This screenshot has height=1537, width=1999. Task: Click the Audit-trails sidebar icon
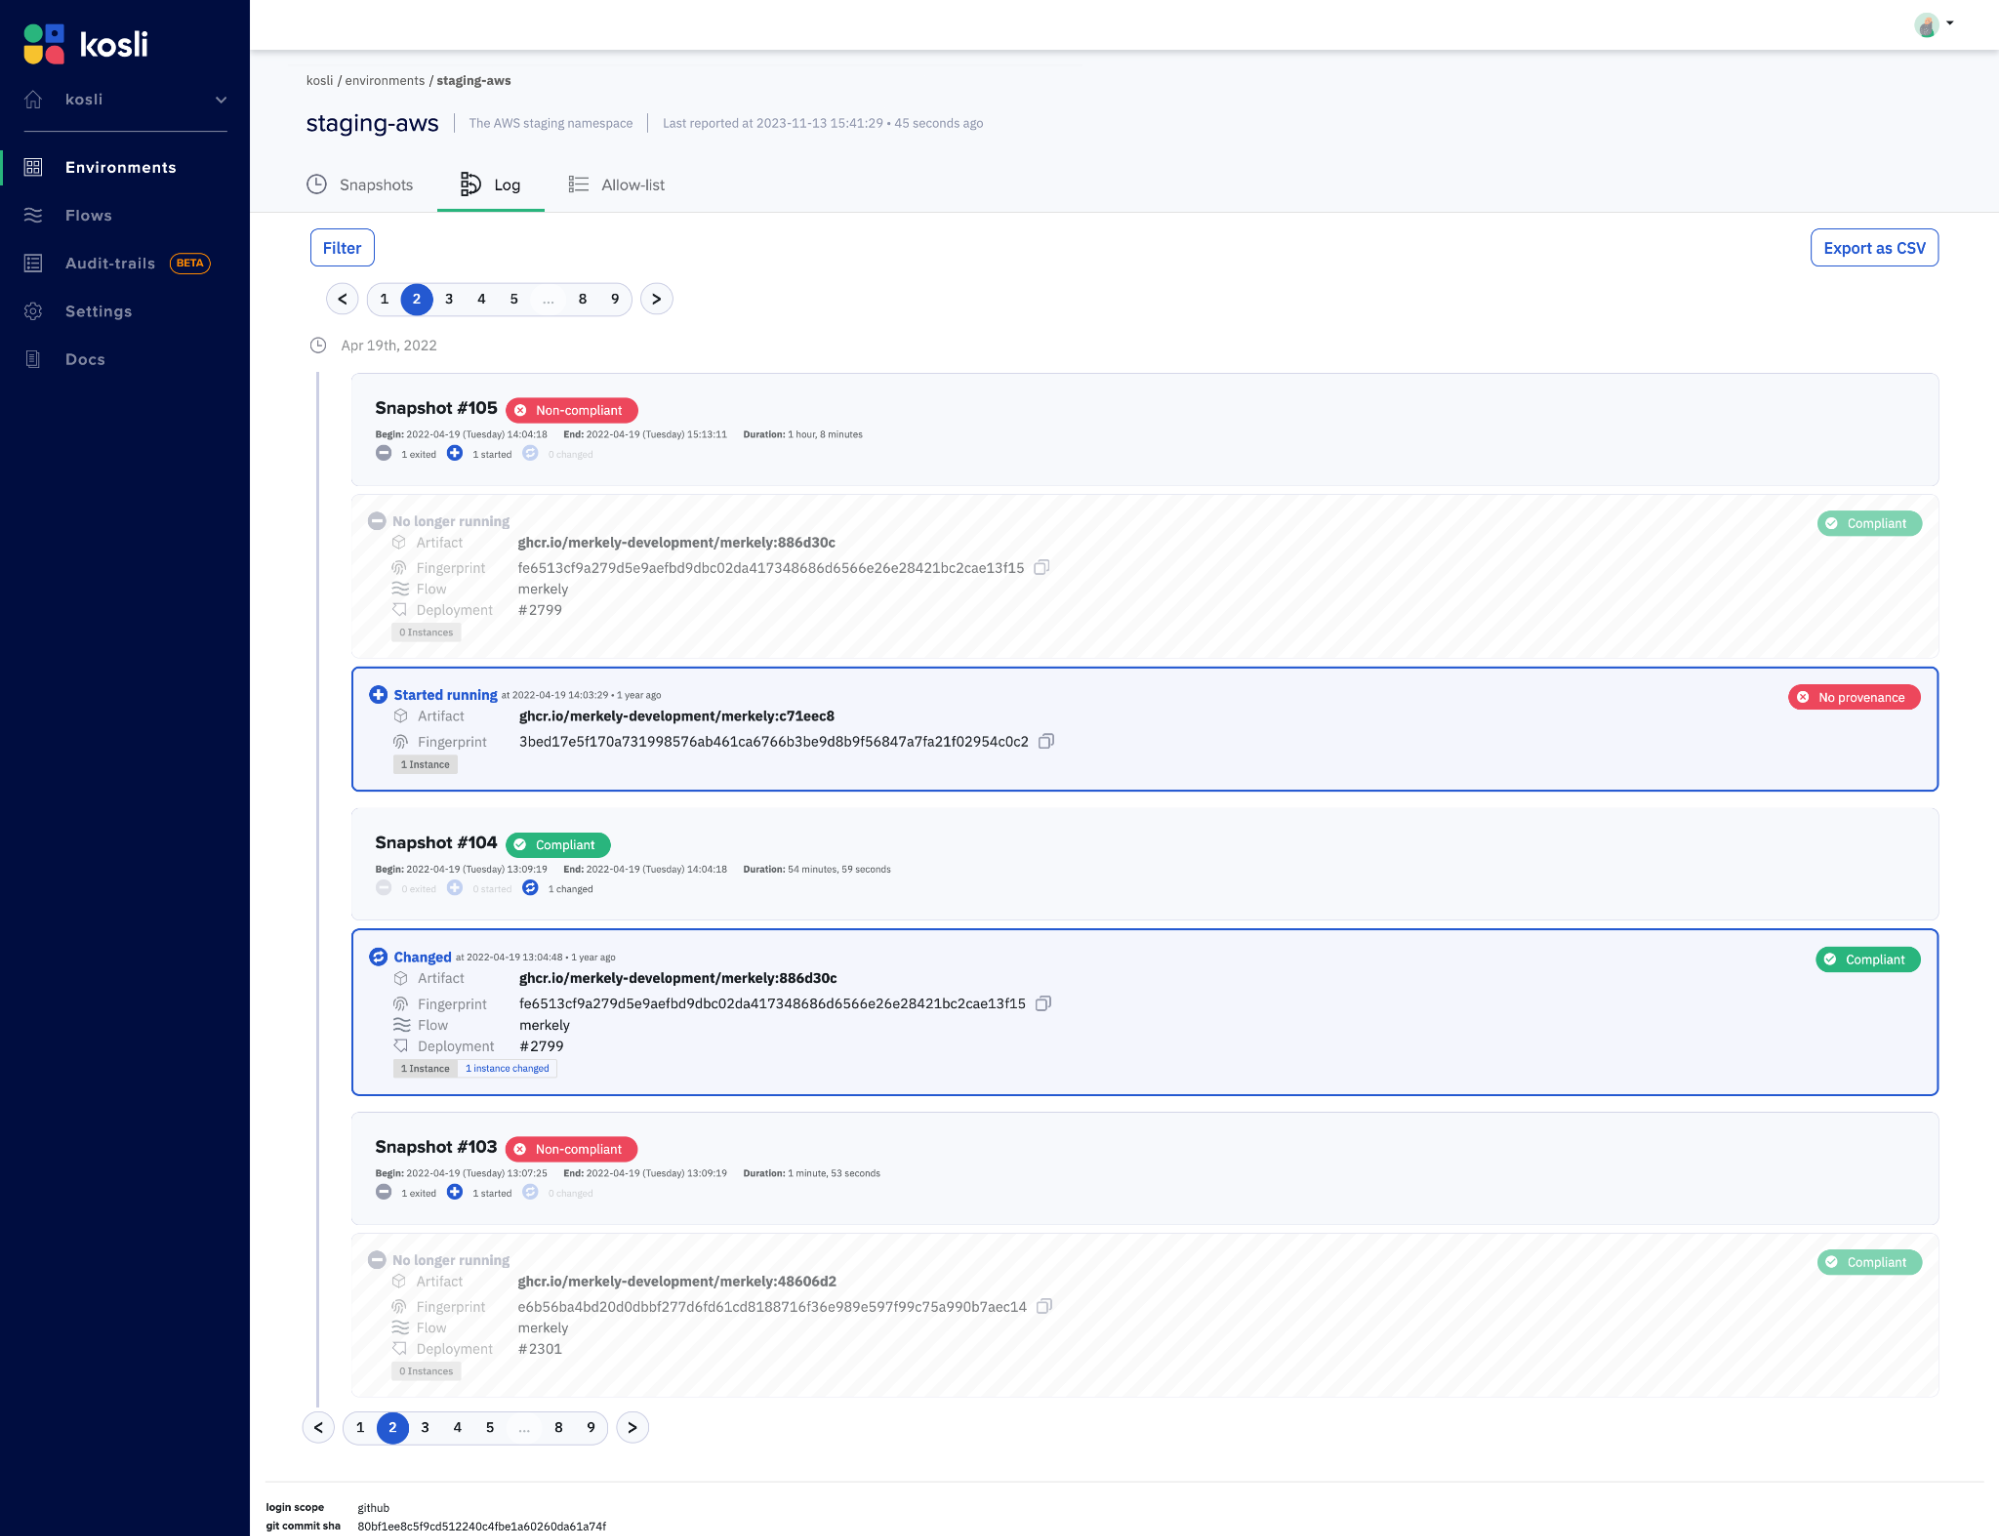point(37,262)
